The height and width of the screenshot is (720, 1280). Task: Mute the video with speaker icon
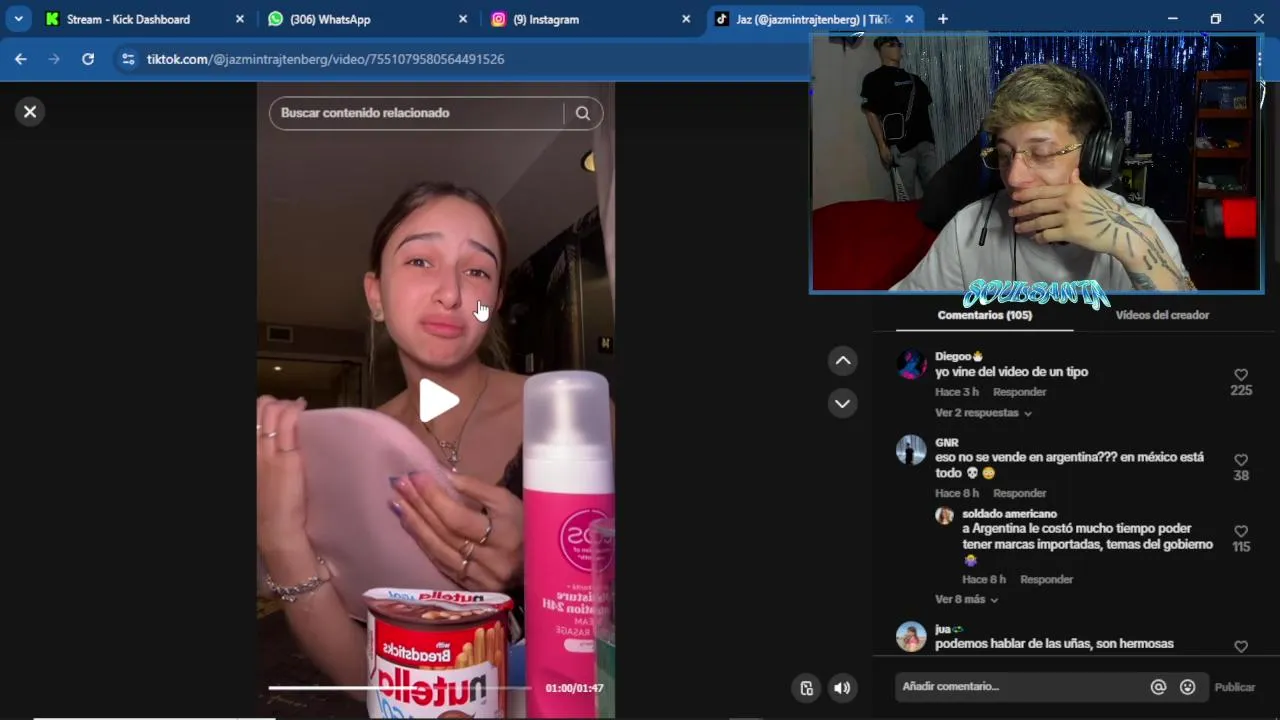tap(842, 688)
